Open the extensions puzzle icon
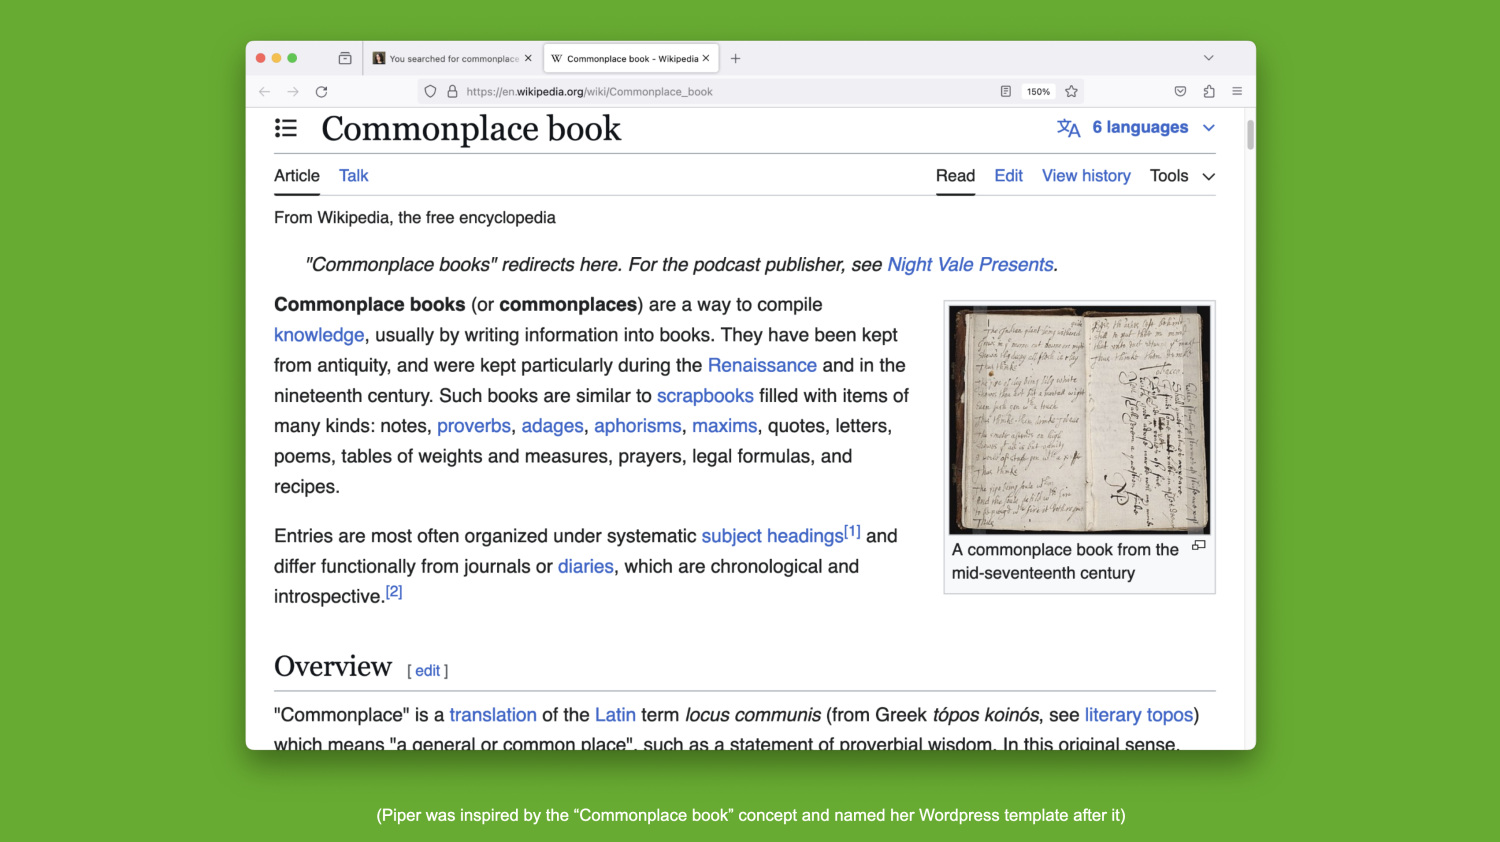 pyautogui.click(x=1208, y=92)
